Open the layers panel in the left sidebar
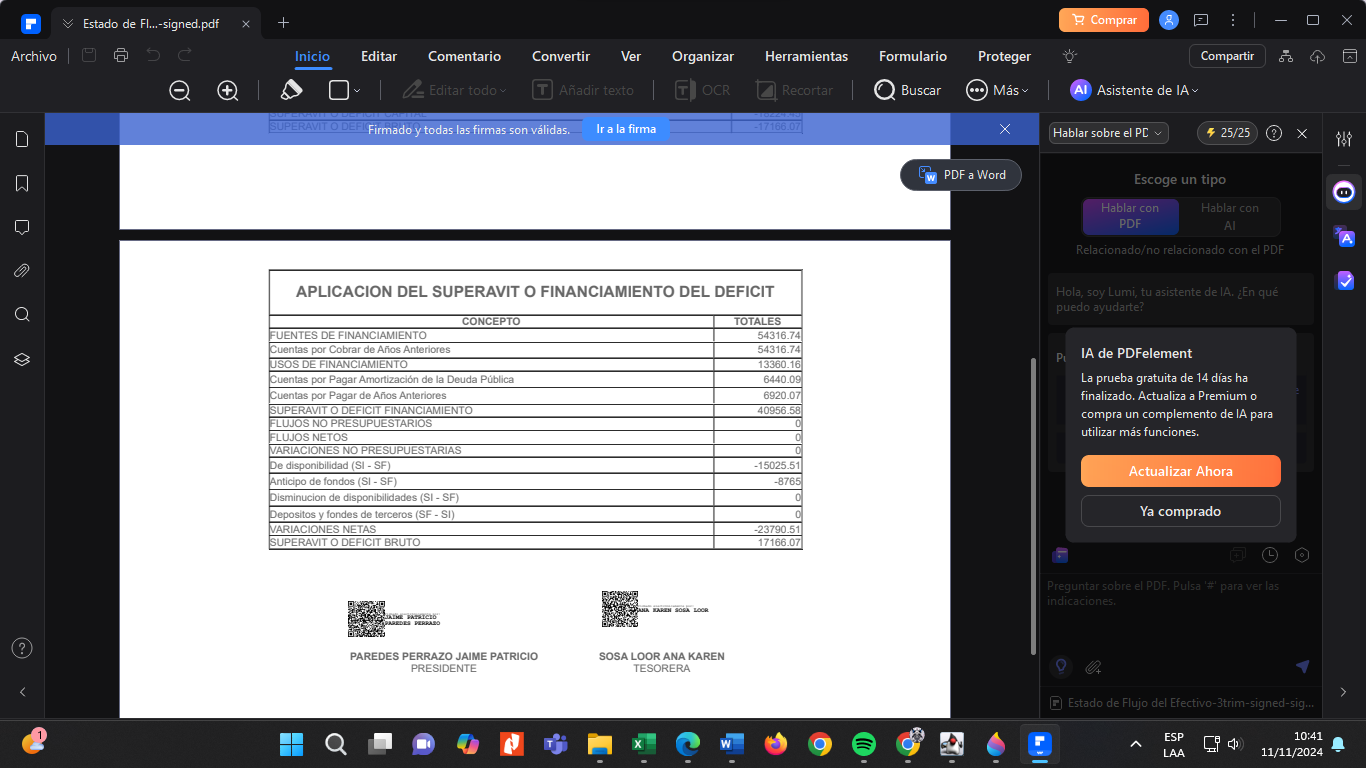The width and height of the screenshot is (1366, 768). point(22,359)
